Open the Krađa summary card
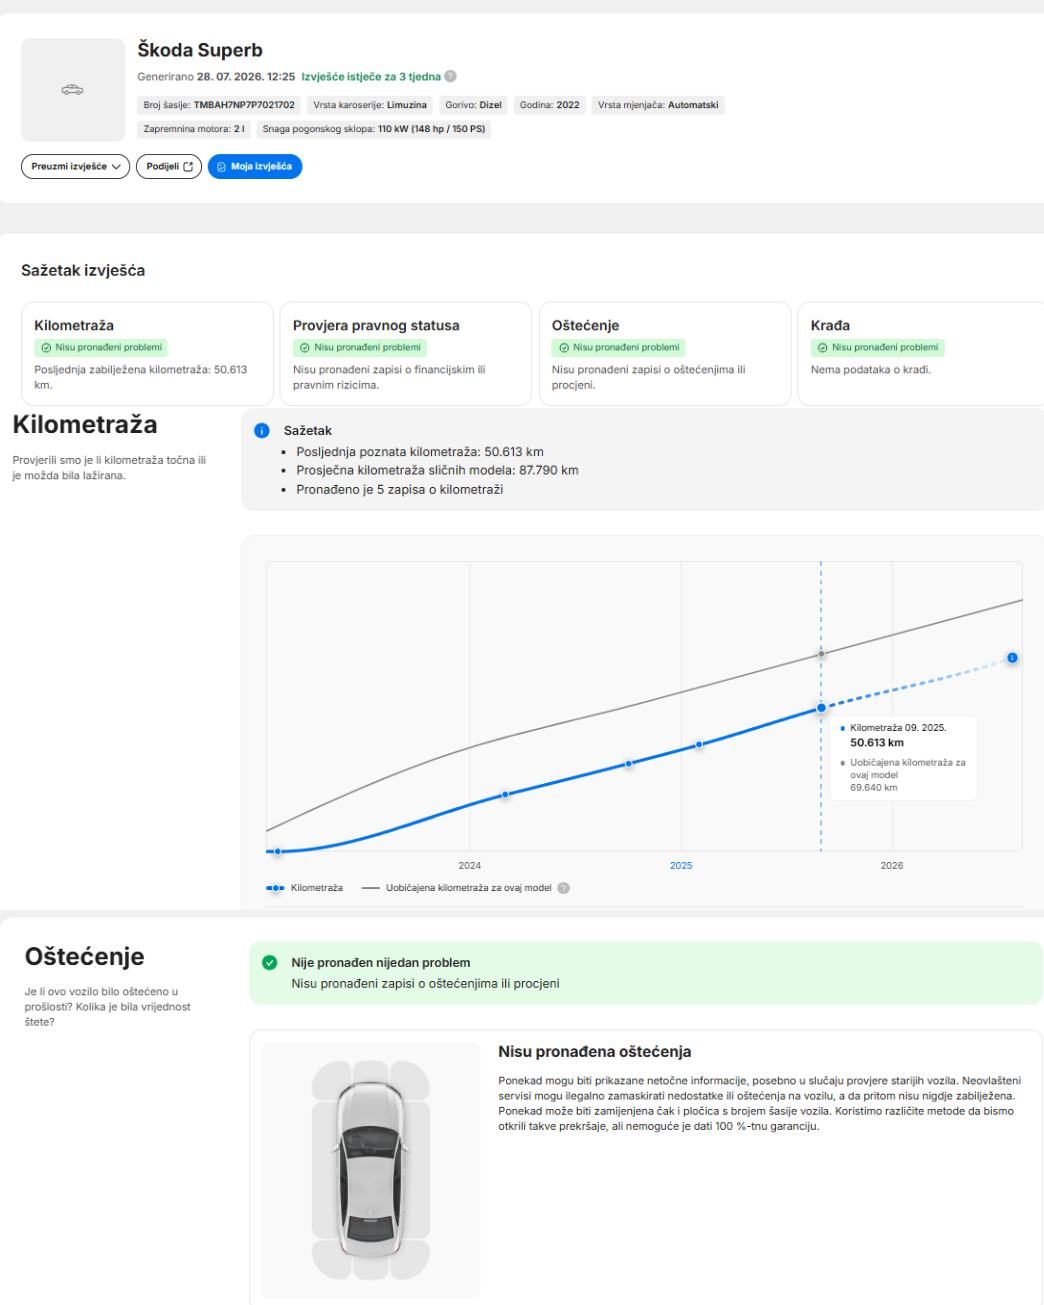Viewport: 1044px width, 1305px height. [x=920, y=354]
